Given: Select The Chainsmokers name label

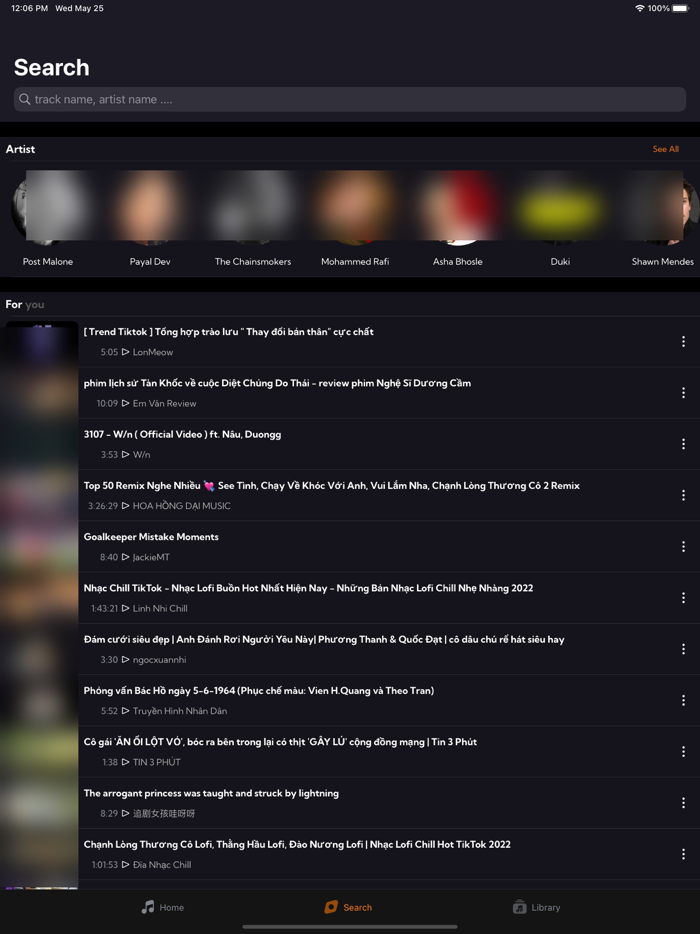Looking at the screenshot, I should (x=253, y=261).
